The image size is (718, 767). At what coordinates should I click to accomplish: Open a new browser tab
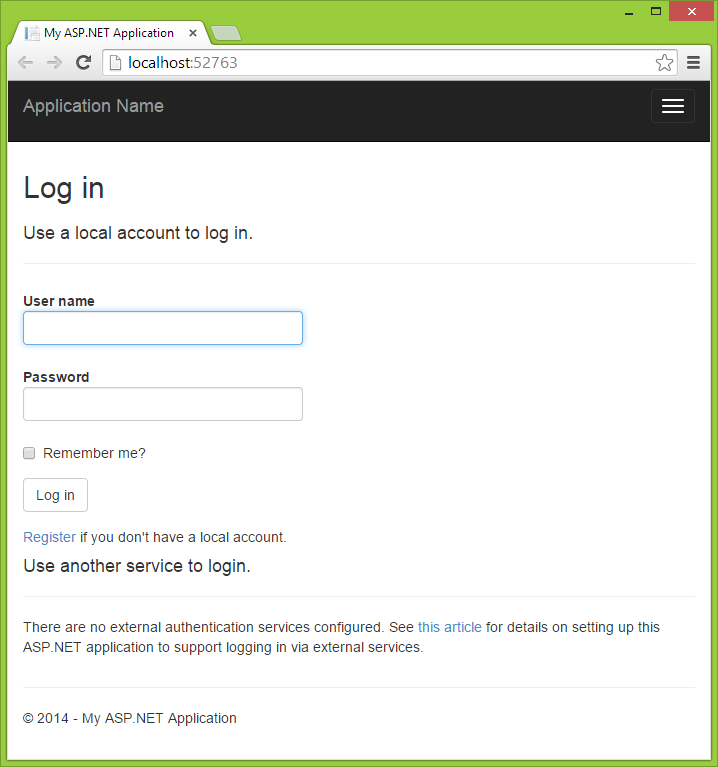coord(226,33)
